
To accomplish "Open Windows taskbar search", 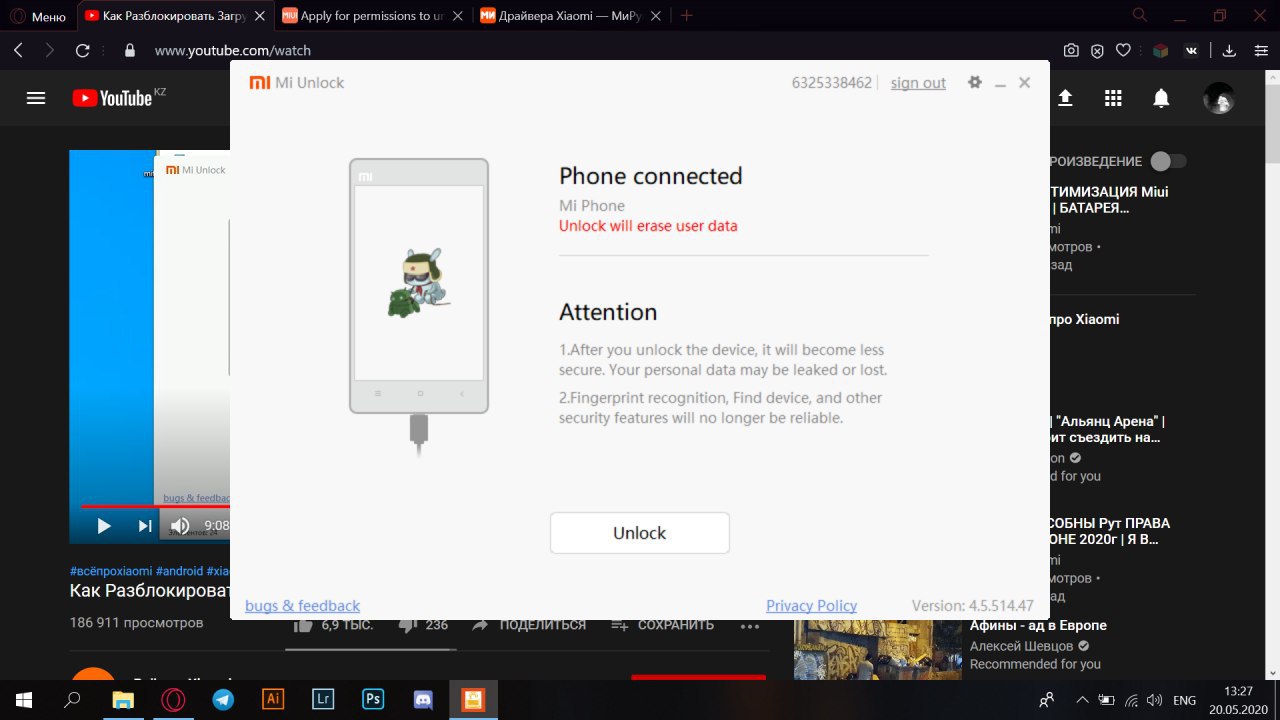I will pyautogui.click(x=72, y=699).
